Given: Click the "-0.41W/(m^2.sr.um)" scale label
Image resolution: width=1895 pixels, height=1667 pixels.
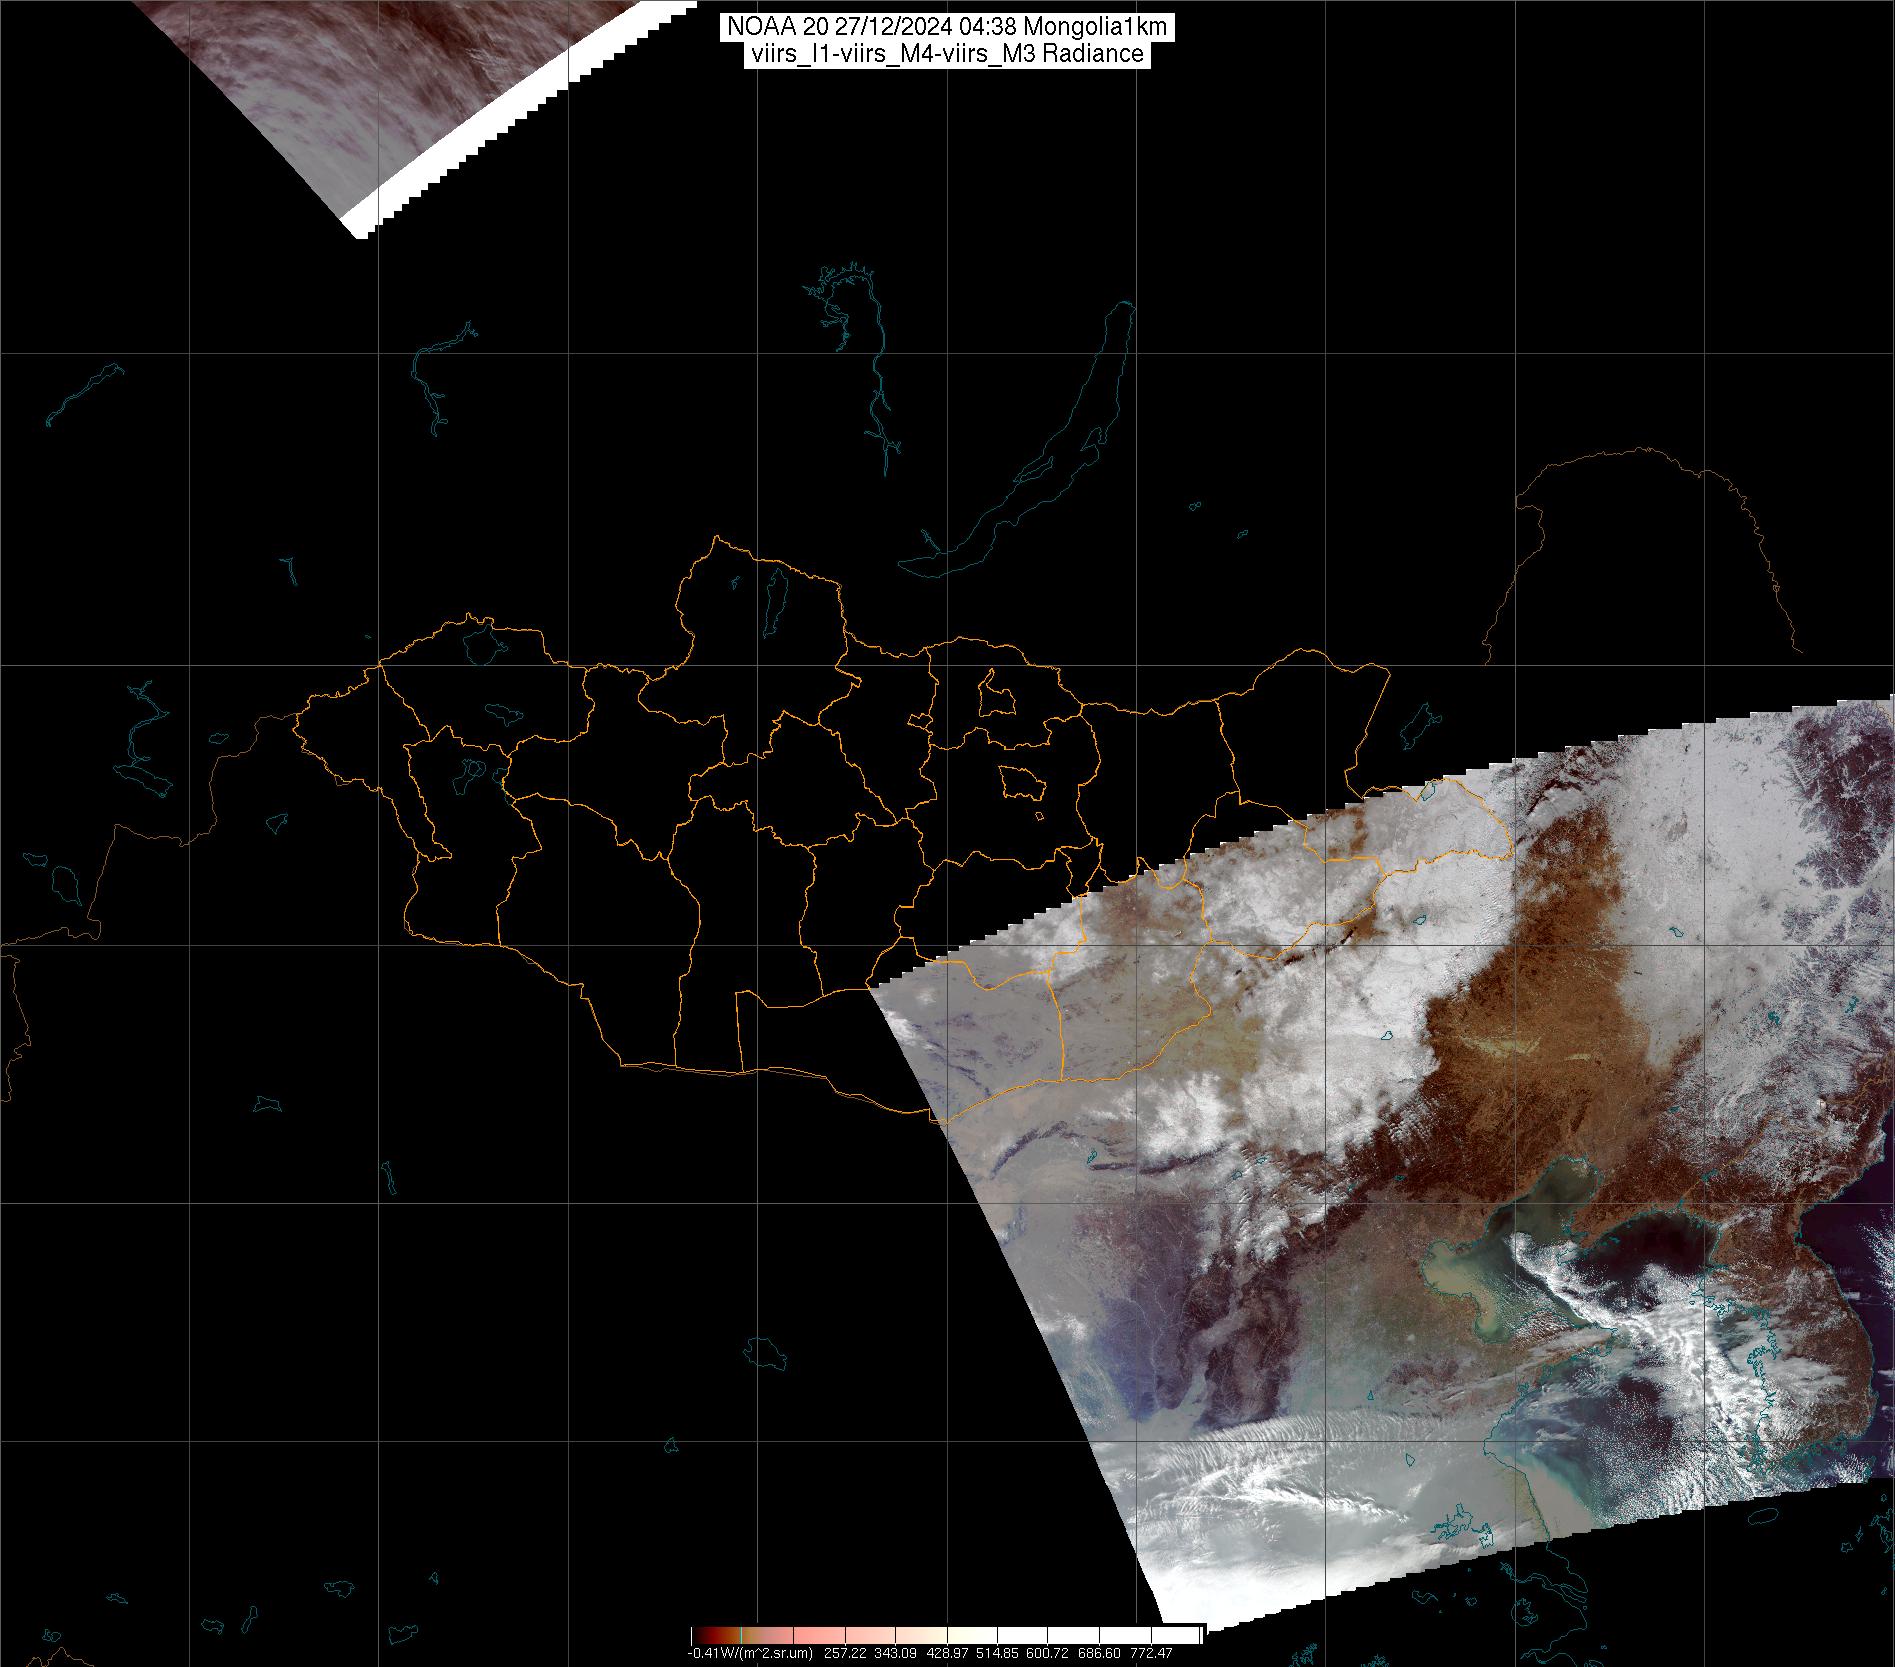Looking at the screenshot, I should (x=750, y=1653).
